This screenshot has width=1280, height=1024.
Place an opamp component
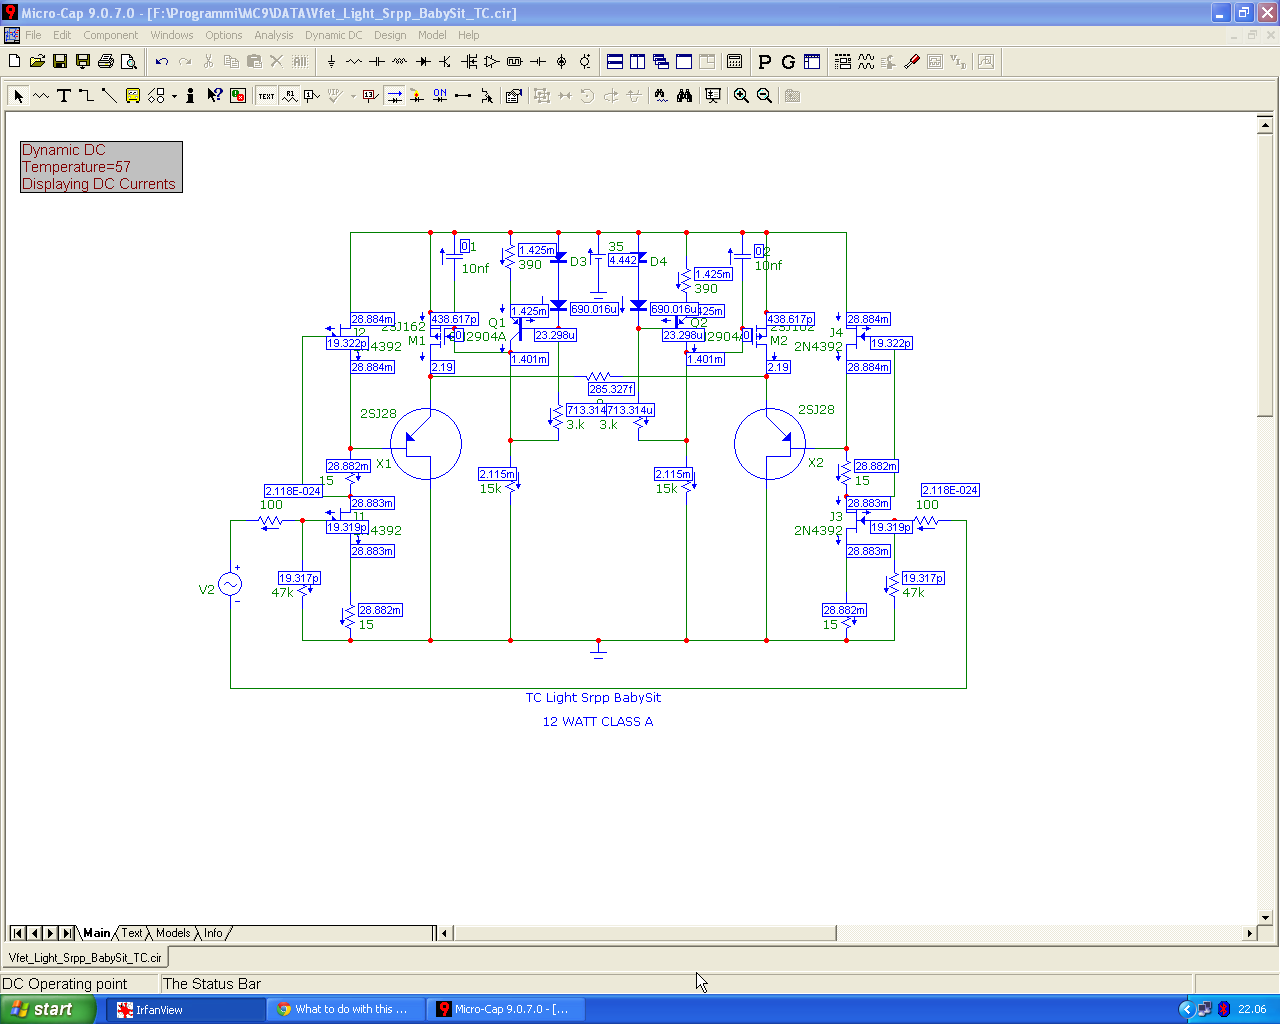coord(492,62)
